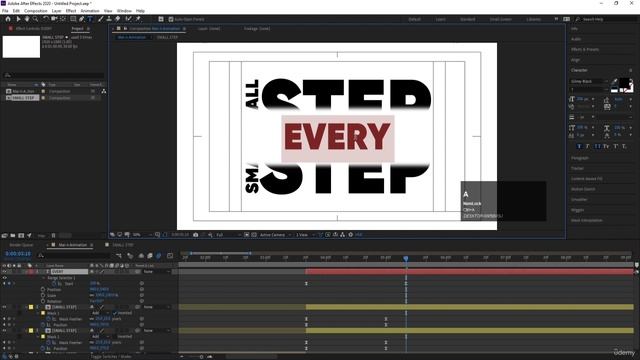This screenshot has height=360, width=640.
Task: Delete the selected item with the trash icon
Action: coord(53,236)
